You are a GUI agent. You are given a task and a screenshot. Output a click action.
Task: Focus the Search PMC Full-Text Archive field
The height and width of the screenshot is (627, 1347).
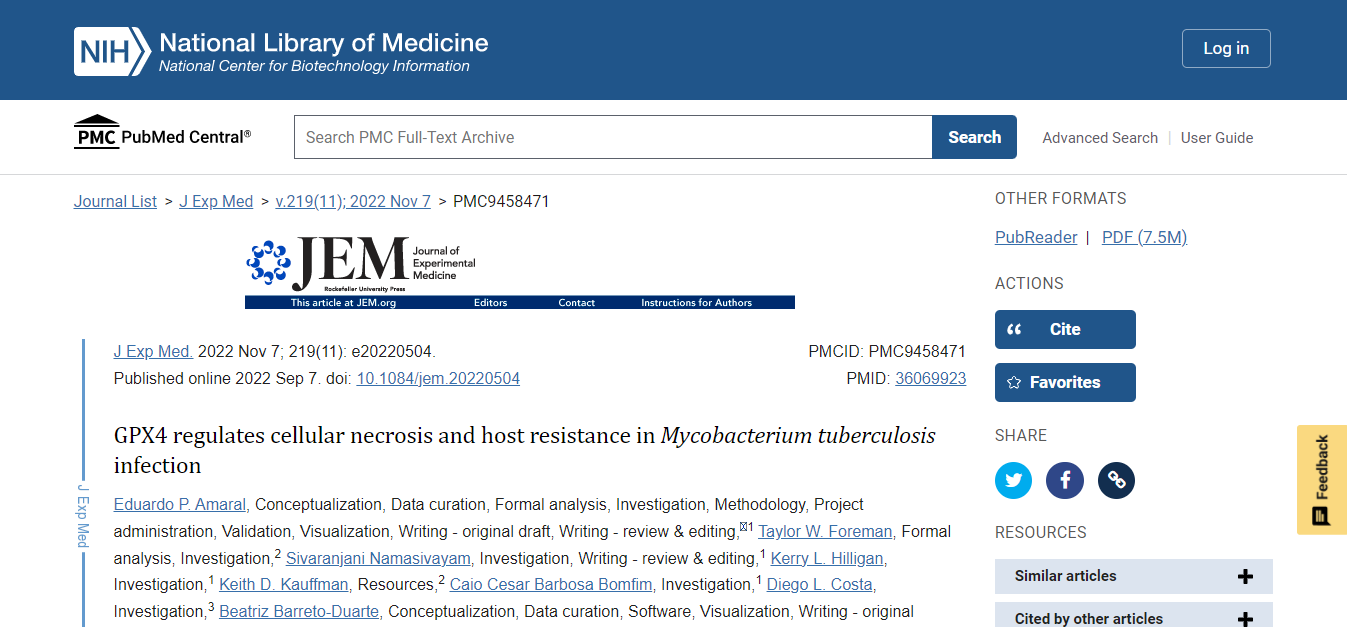pos(613,137)
